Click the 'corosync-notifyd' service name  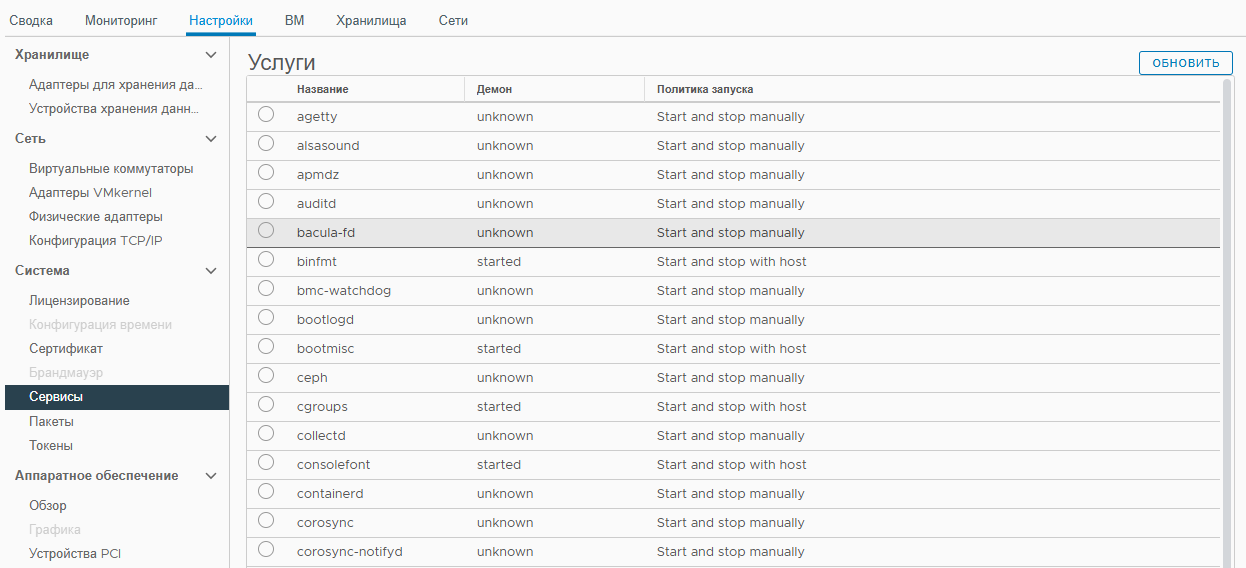coord(350,552)
